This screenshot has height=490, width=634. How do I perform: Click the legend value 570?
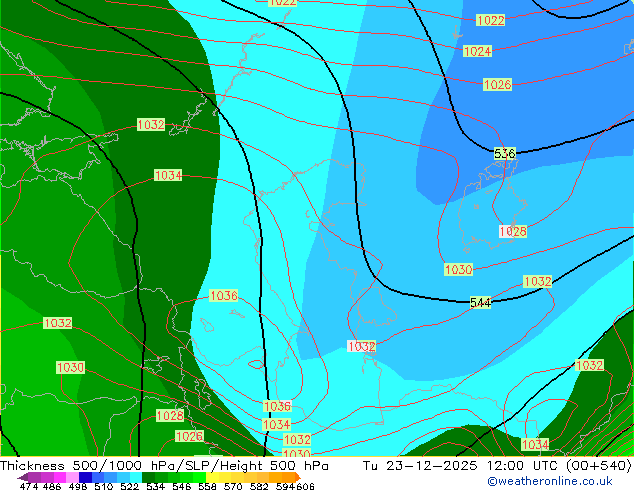233,486
